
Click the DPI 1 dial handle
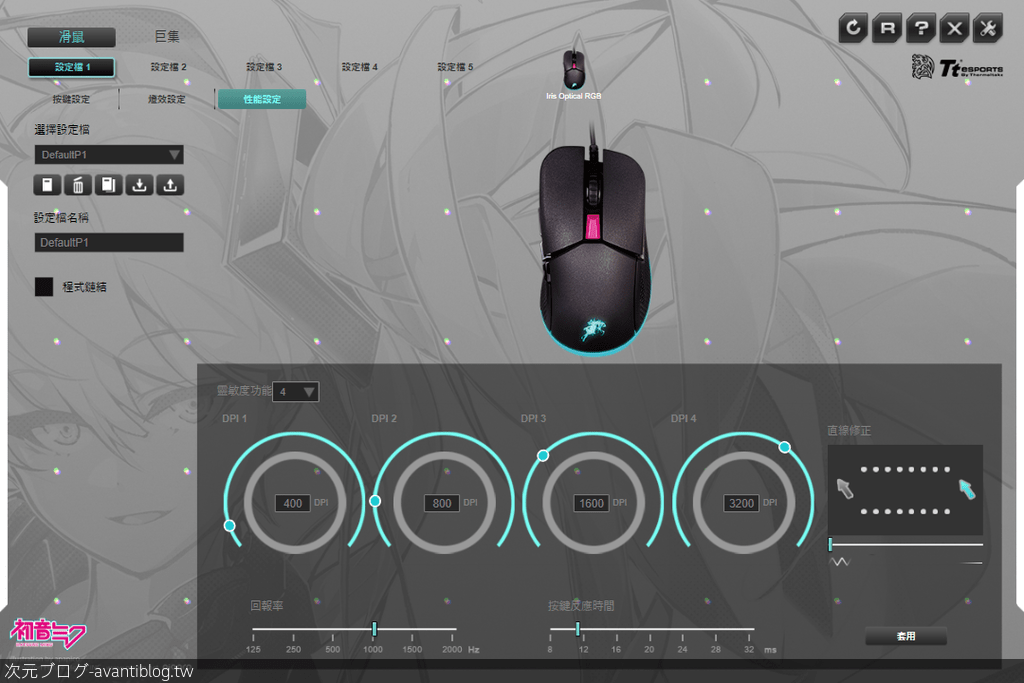pyautogui.click(x=229, y=526)
